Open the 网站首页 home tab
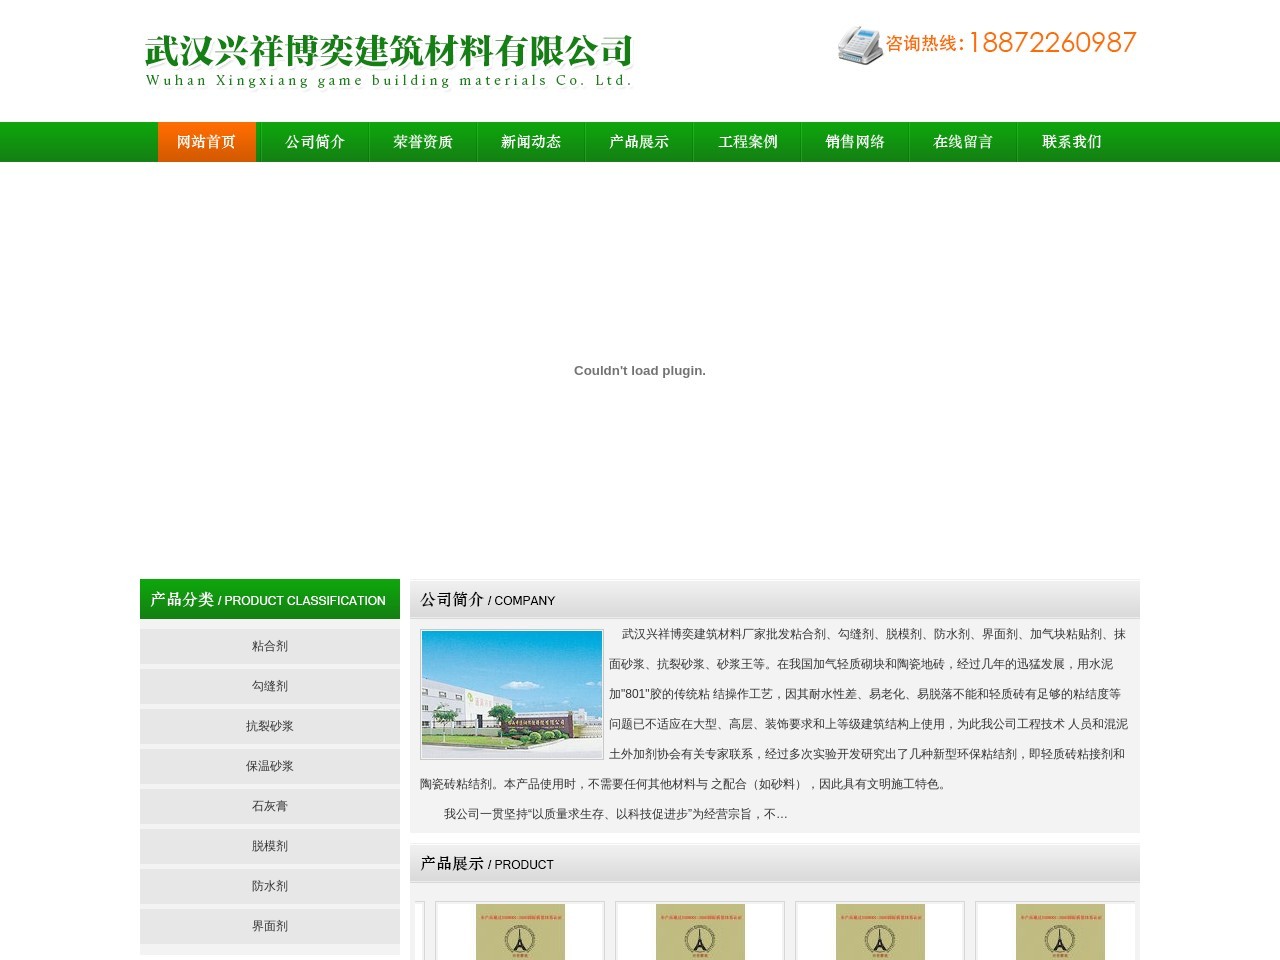 tap(207, 142)
